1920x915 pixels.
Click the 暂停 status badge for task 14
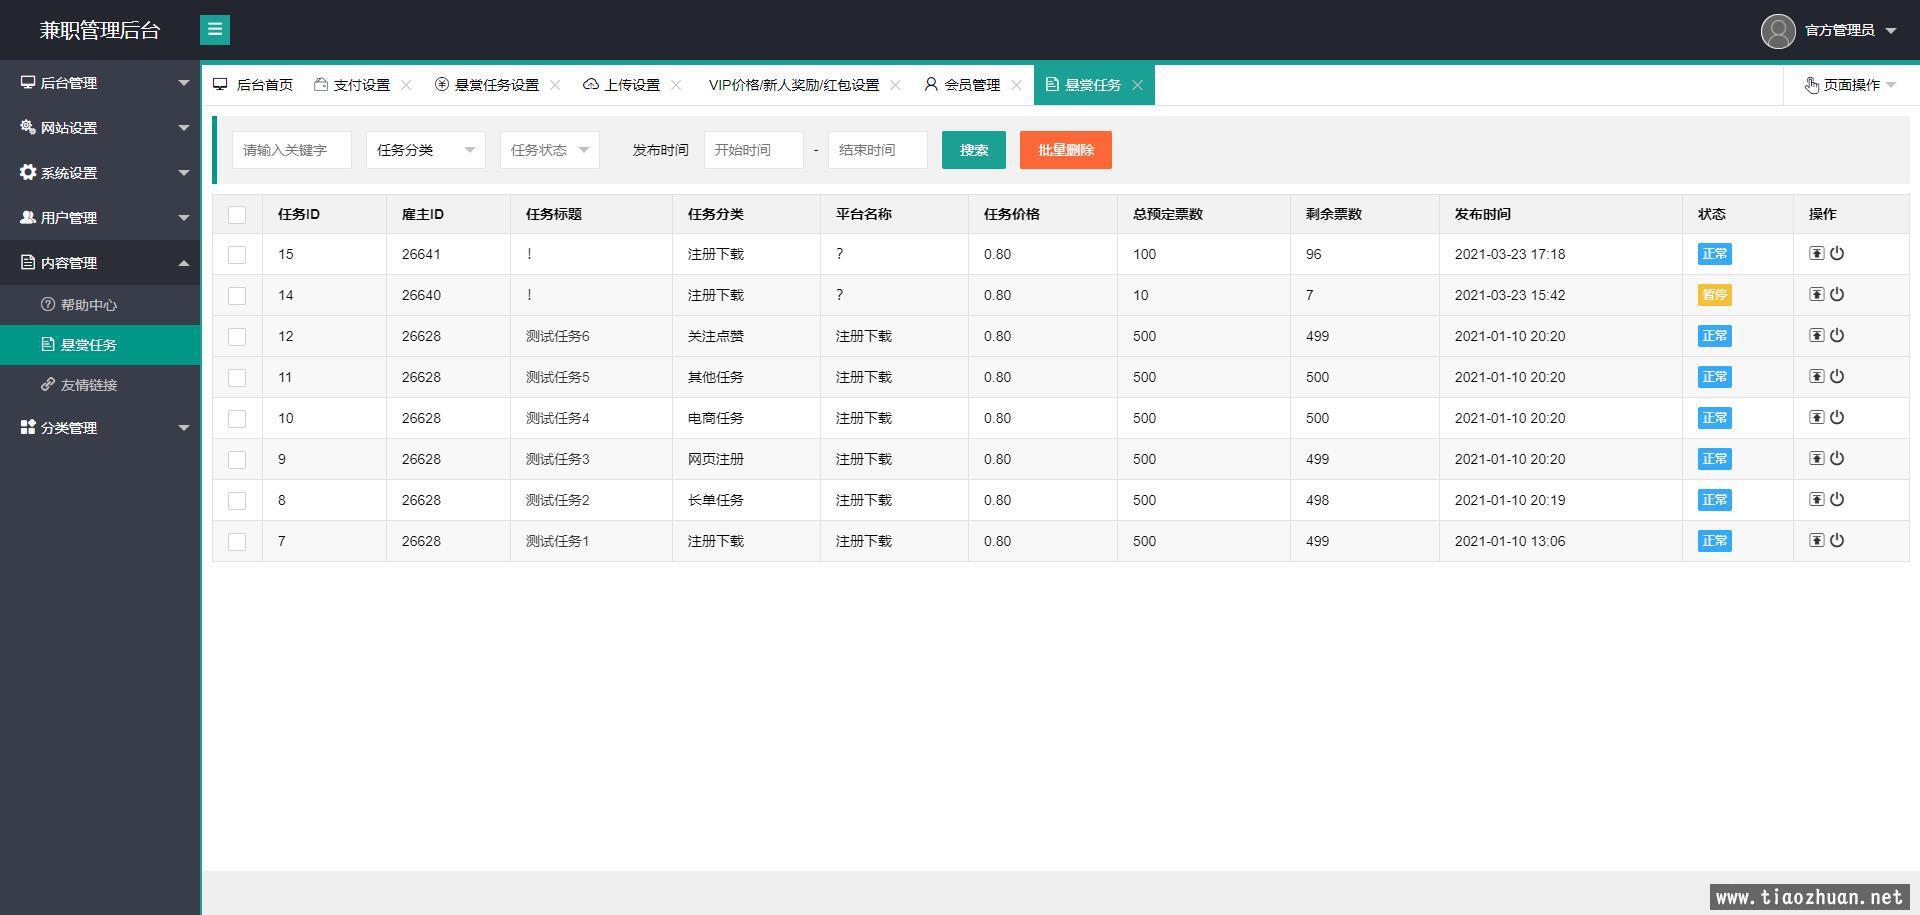pyautogui.click(x=1715, y=295)
